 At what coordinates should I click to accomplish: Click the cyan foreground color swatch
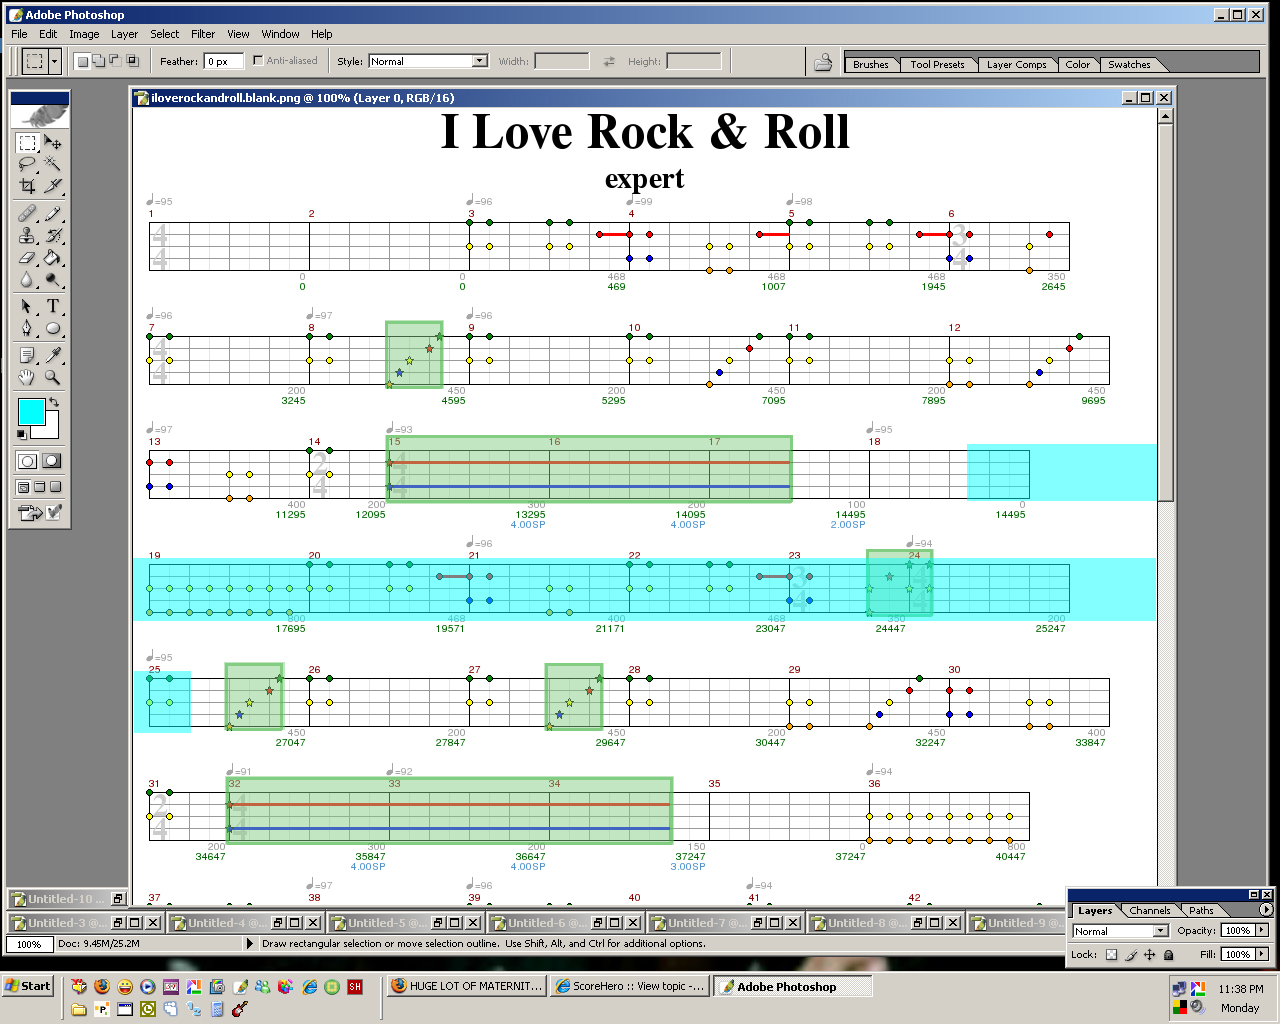[x=31, y=411]
